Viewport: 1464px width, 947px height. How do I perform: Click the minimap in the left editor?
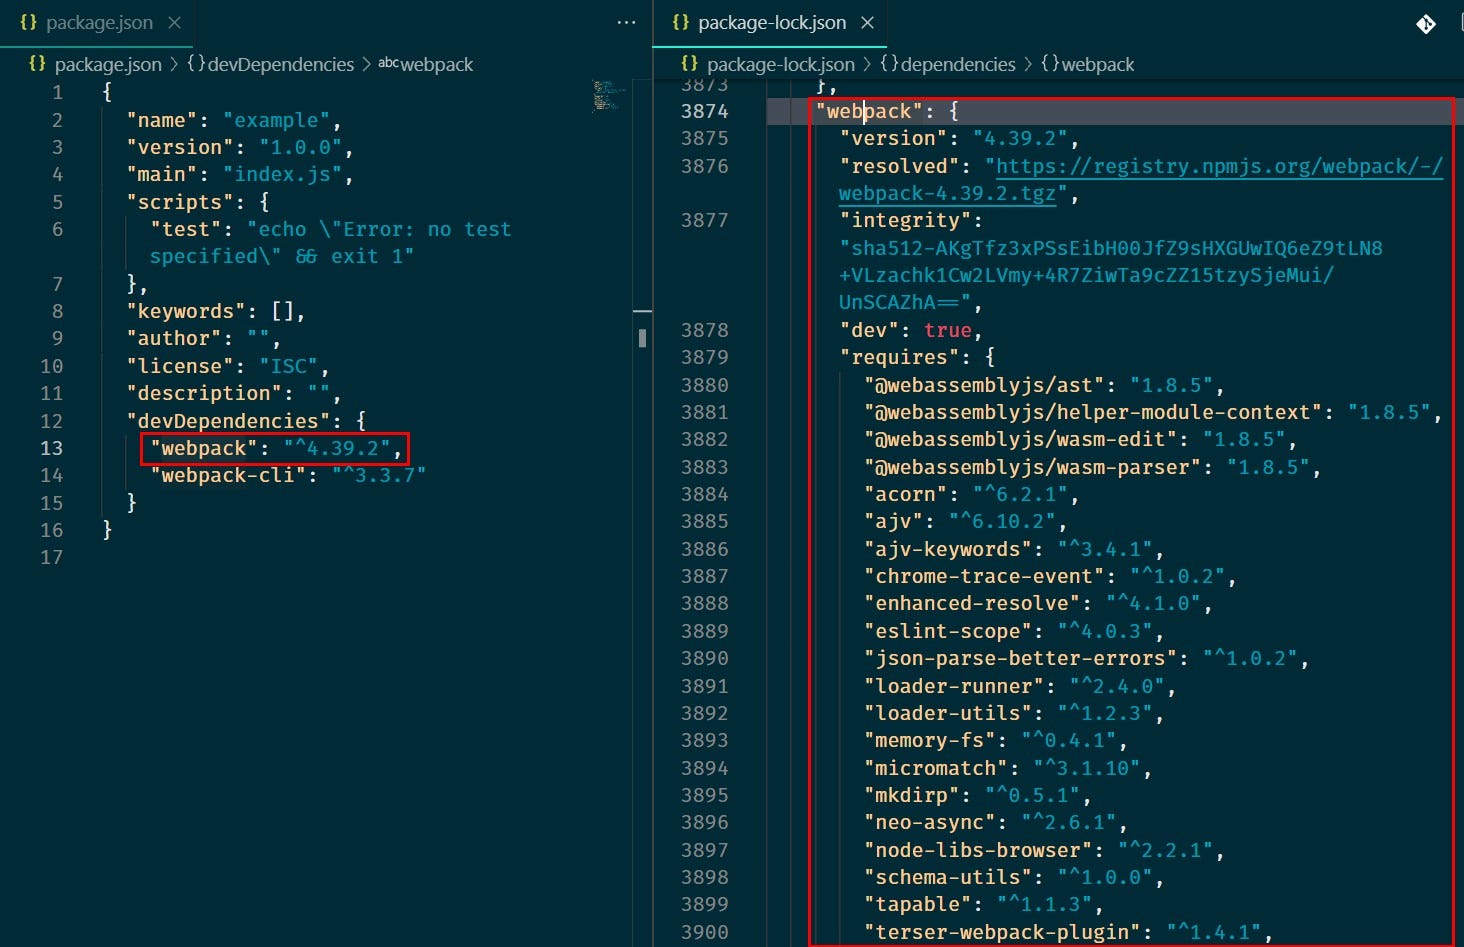point(608,96)
